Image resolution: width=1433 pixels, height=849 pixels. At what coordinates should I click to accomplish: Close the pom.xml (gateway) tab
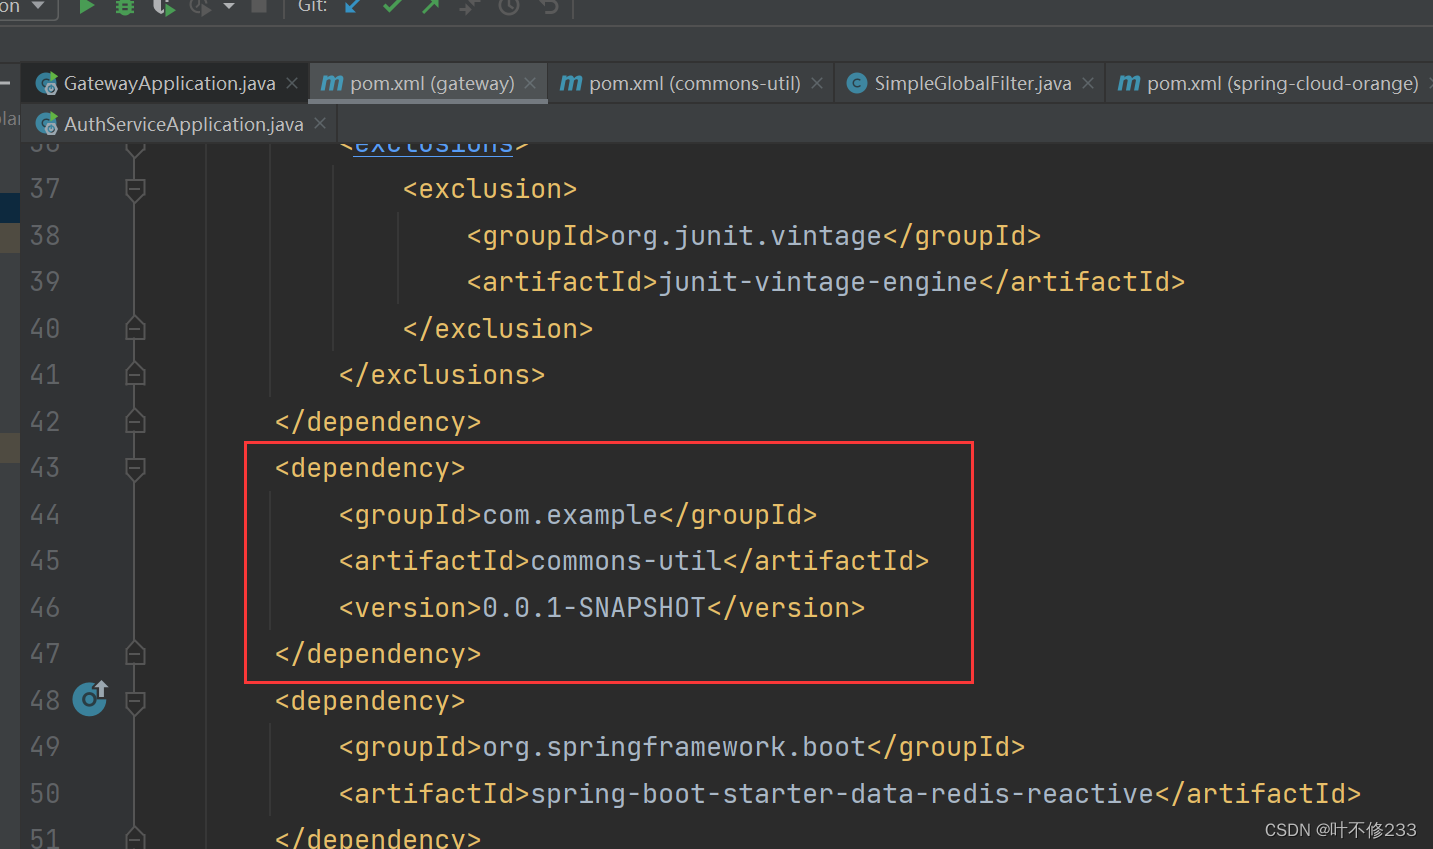tap(530, 83)
